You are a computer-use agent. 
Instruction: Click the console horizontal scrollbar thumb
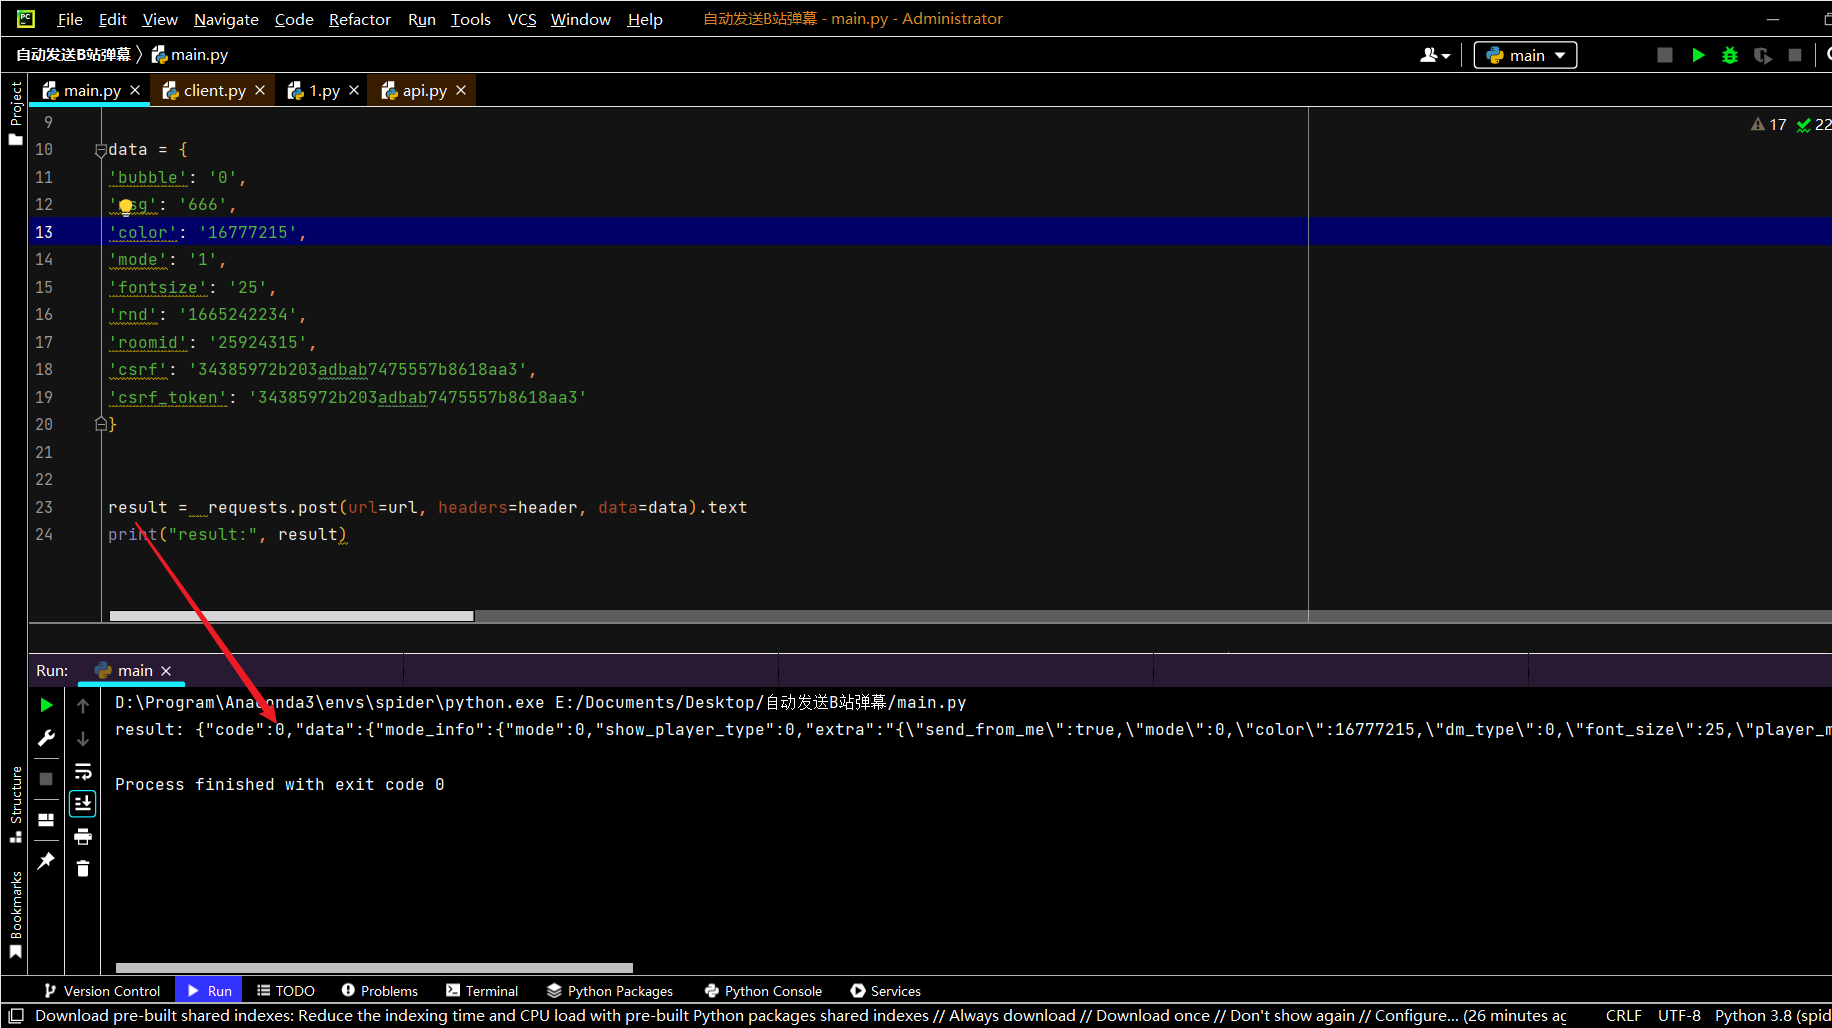pyautogui.click(x=374, y=968)
